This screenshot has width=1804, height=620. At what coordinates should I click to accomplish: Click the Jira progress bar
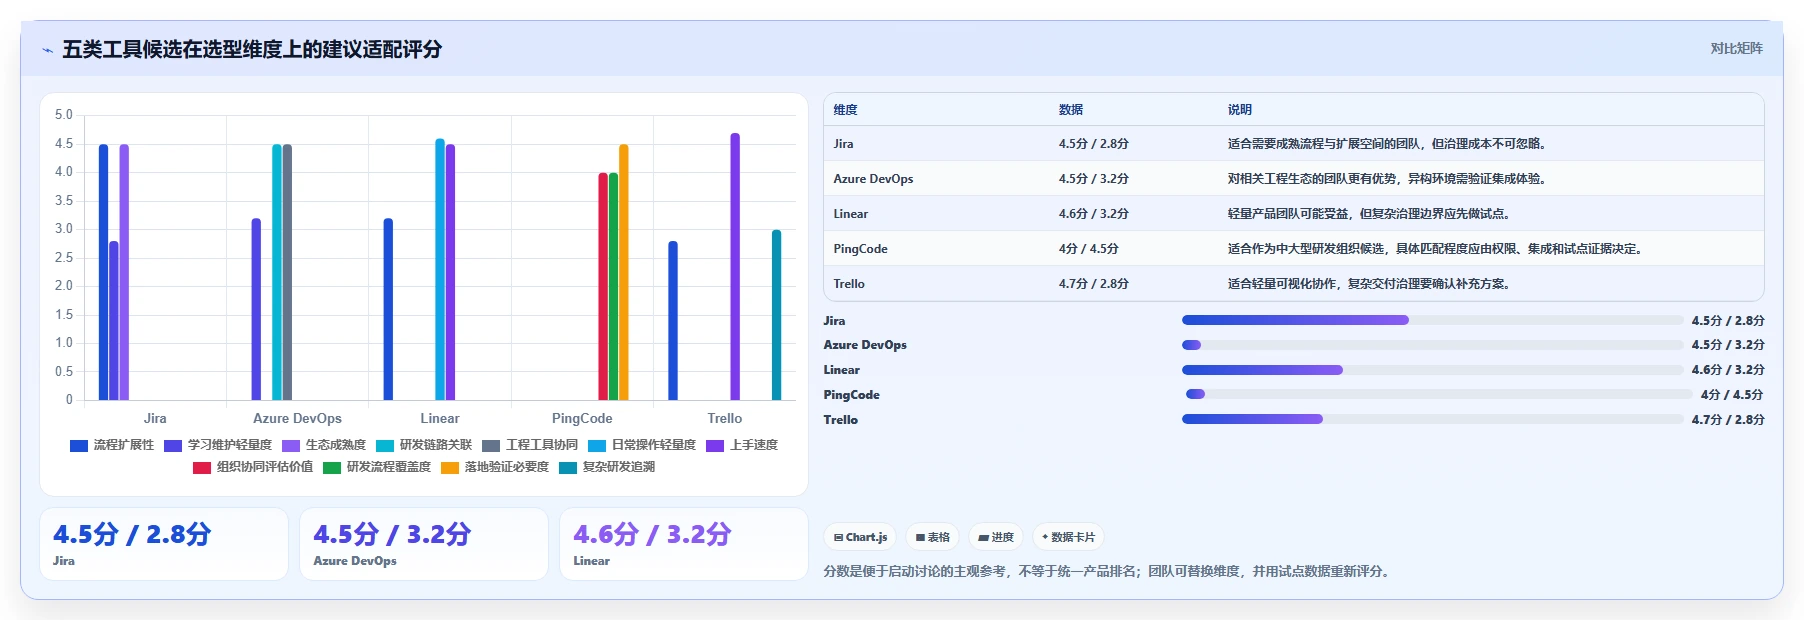click(1432, 320)
